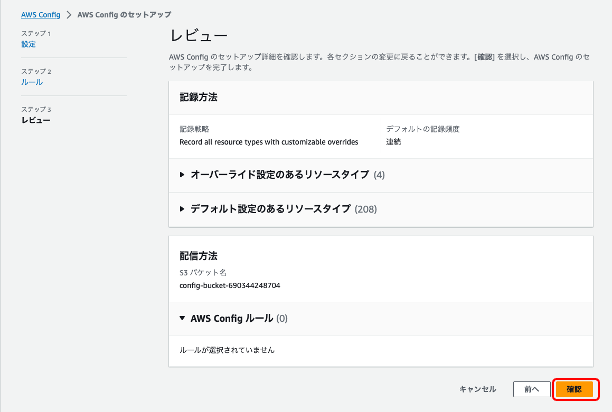Select the bucket name config-bucket-690344248704

[x=230, y=286]
